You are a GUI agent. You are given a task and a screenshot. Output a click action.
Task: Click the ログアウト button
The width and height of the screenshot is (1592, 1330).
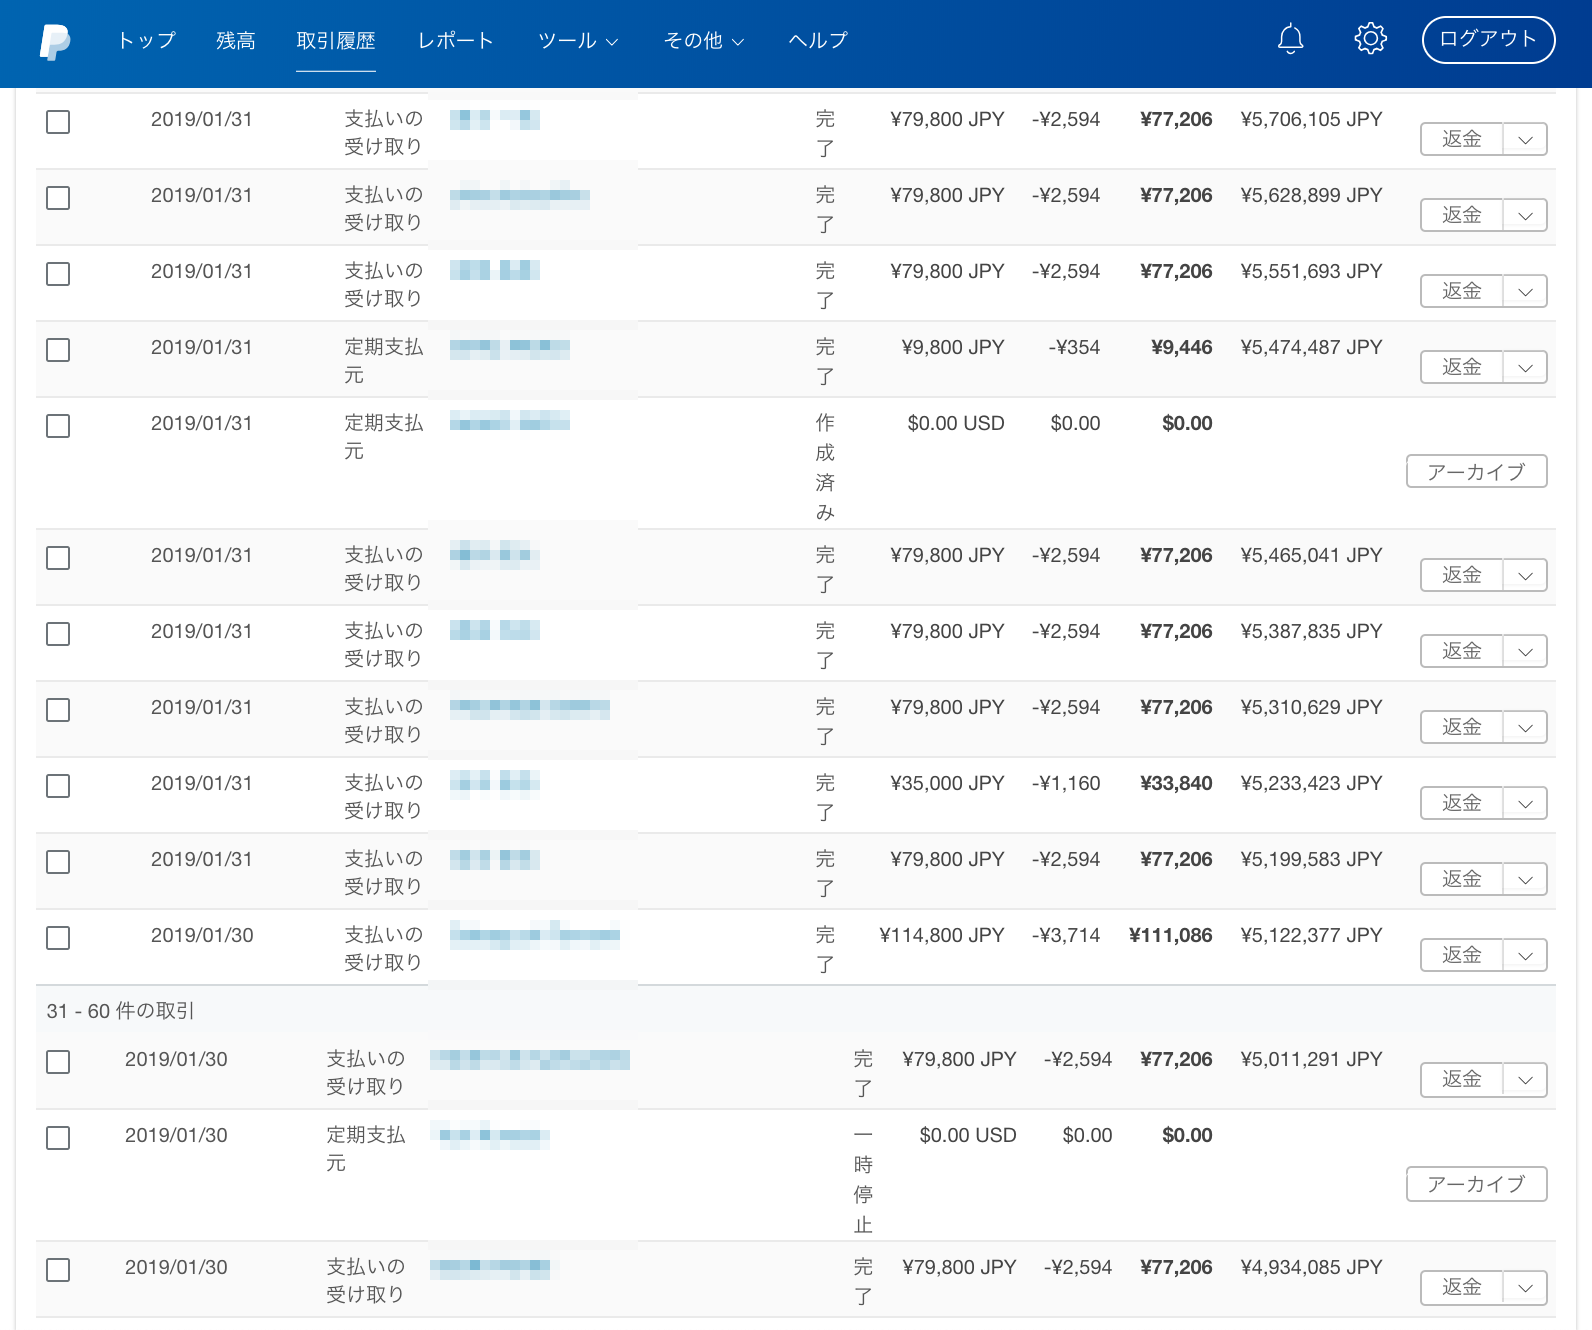pos(1488,39)
